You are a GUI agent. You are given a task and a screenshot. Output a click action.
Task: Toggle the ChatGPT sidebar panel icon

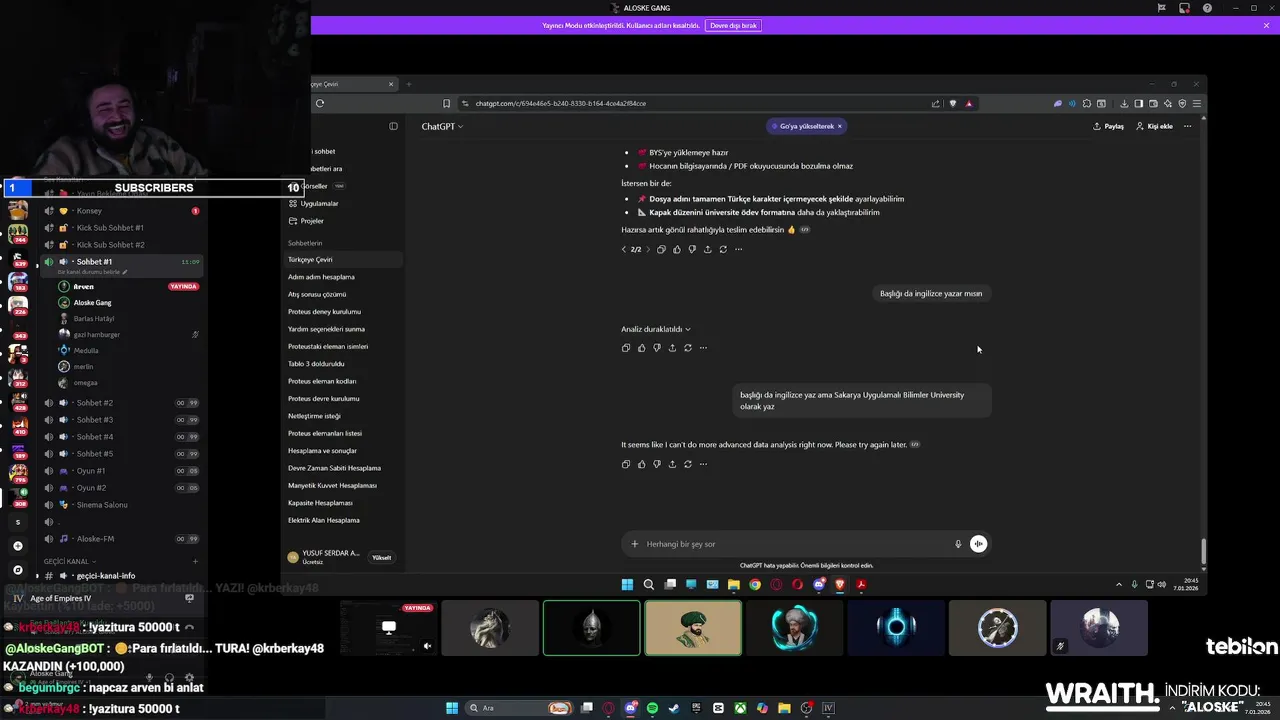coord(393,126)
